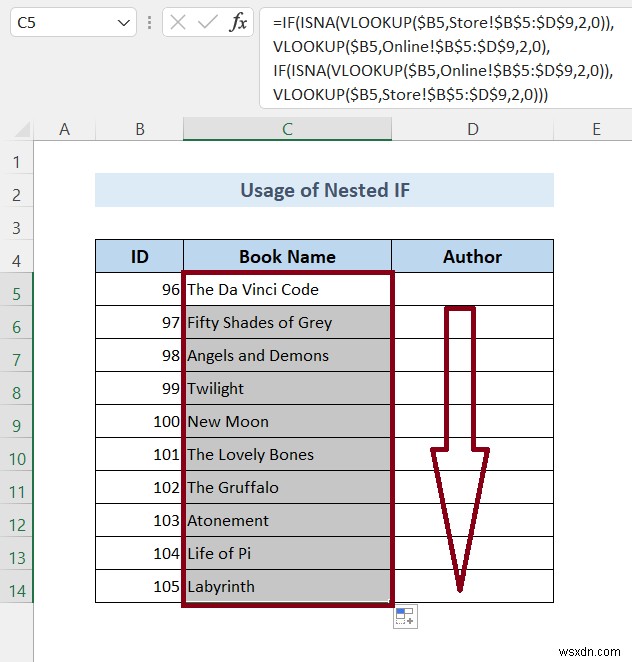Click the formula bar options dots
The image size is (632, 662).
point(149,22)
